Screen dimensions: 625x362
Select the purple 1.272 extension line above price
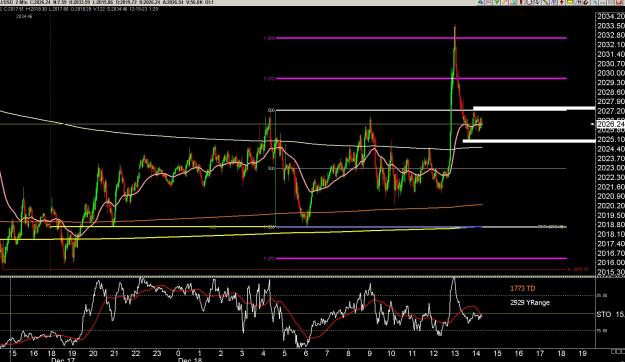point(421,79)
